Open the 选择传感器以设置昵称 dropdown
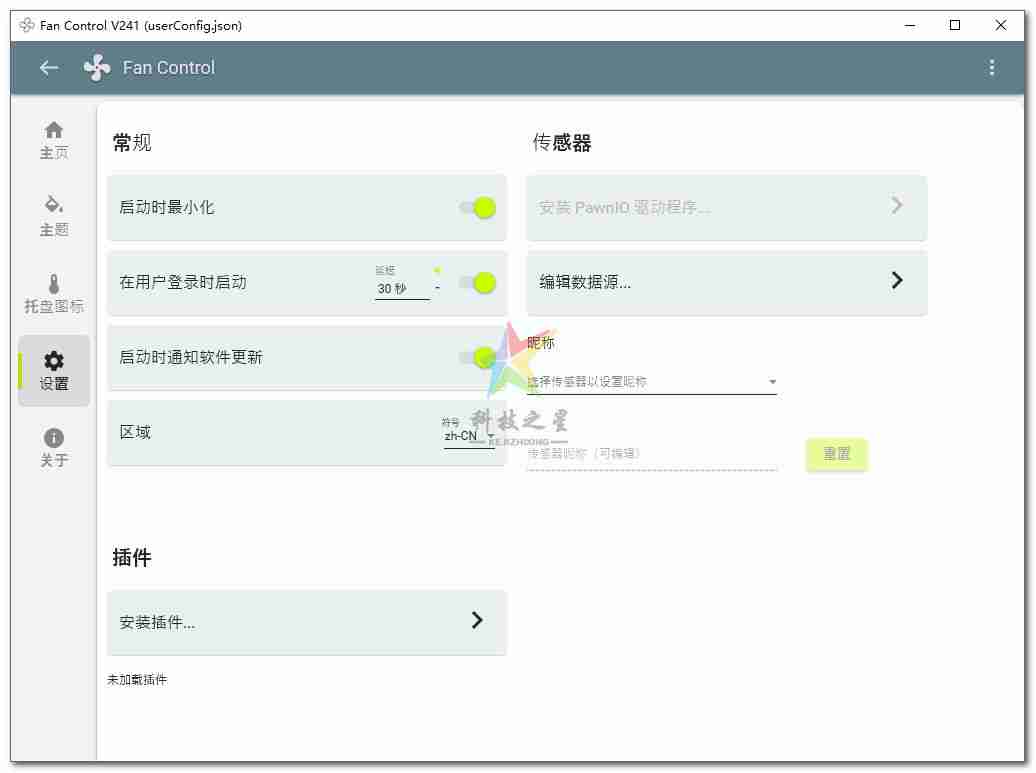The height and width of the screenshot is (773, 1036). pyautogui.click(x=651, y=381)
